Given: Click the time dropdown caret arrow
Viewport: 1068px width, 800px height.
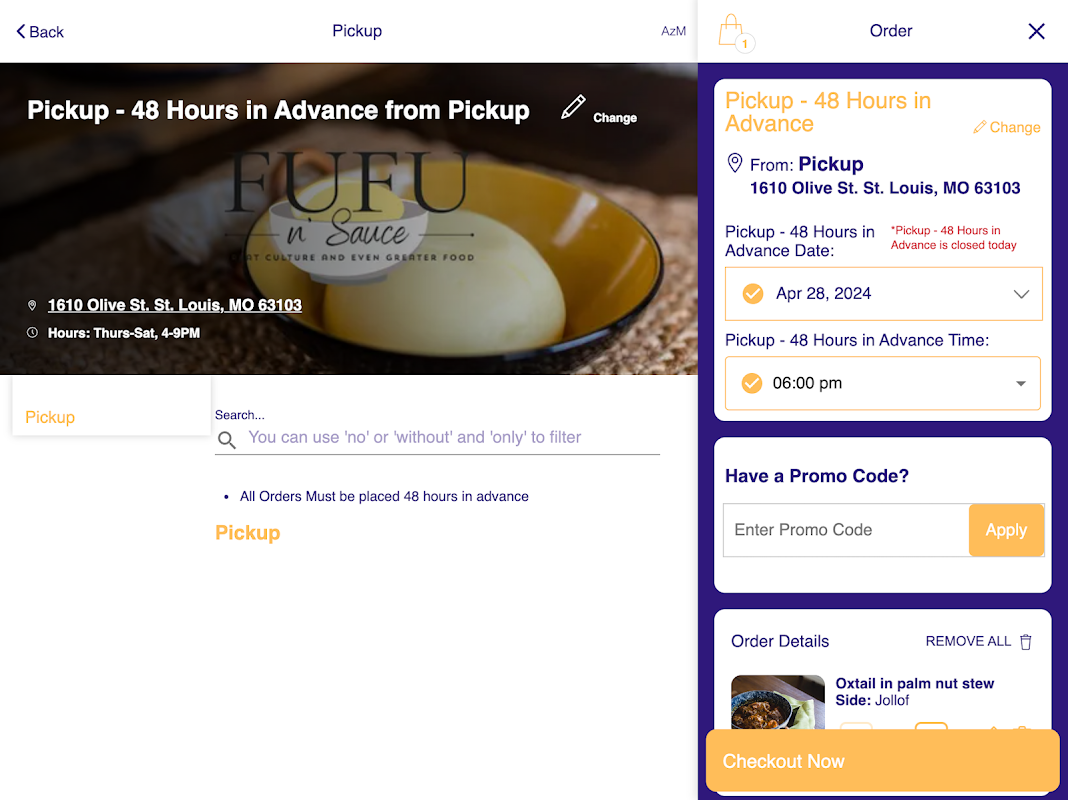Looking at the screenshot, I should pos(1020,383).
